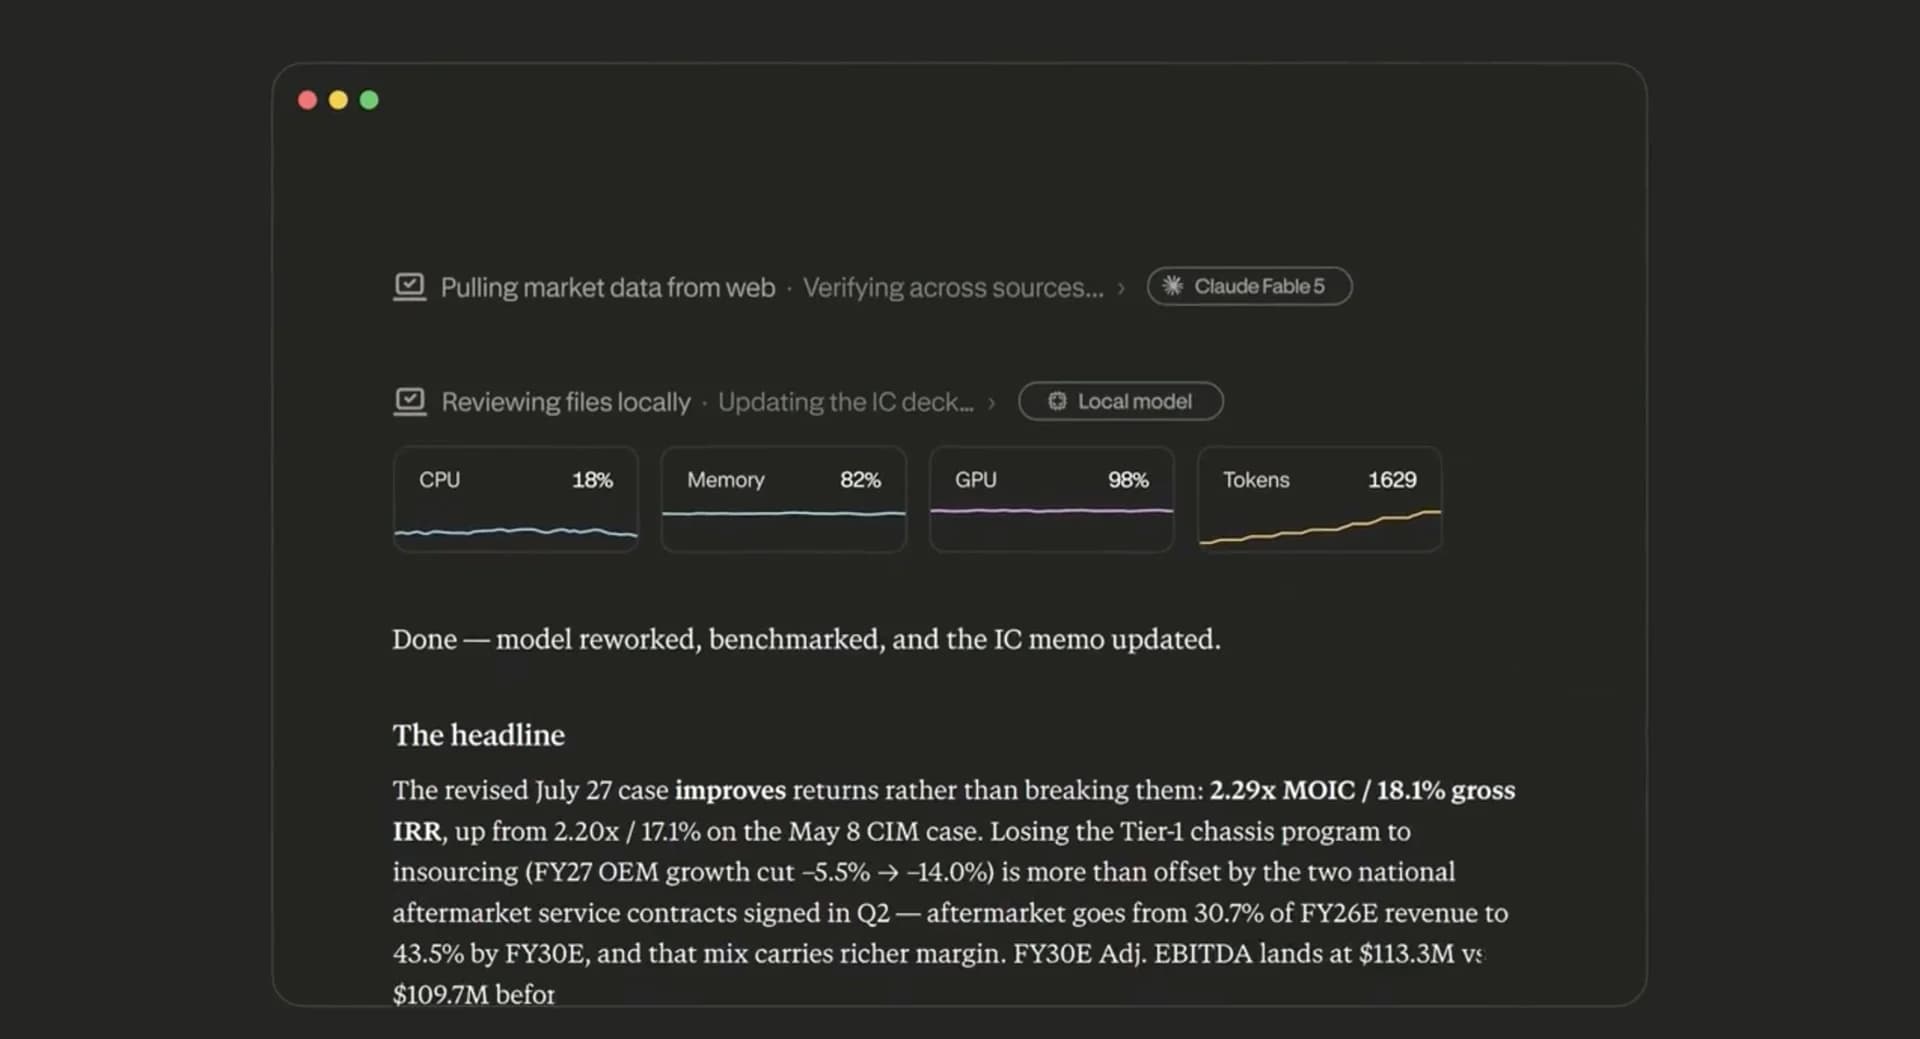Click the GPU purple usage line
Viewport: 1920px width, 1039px height.
(1051, 511)
